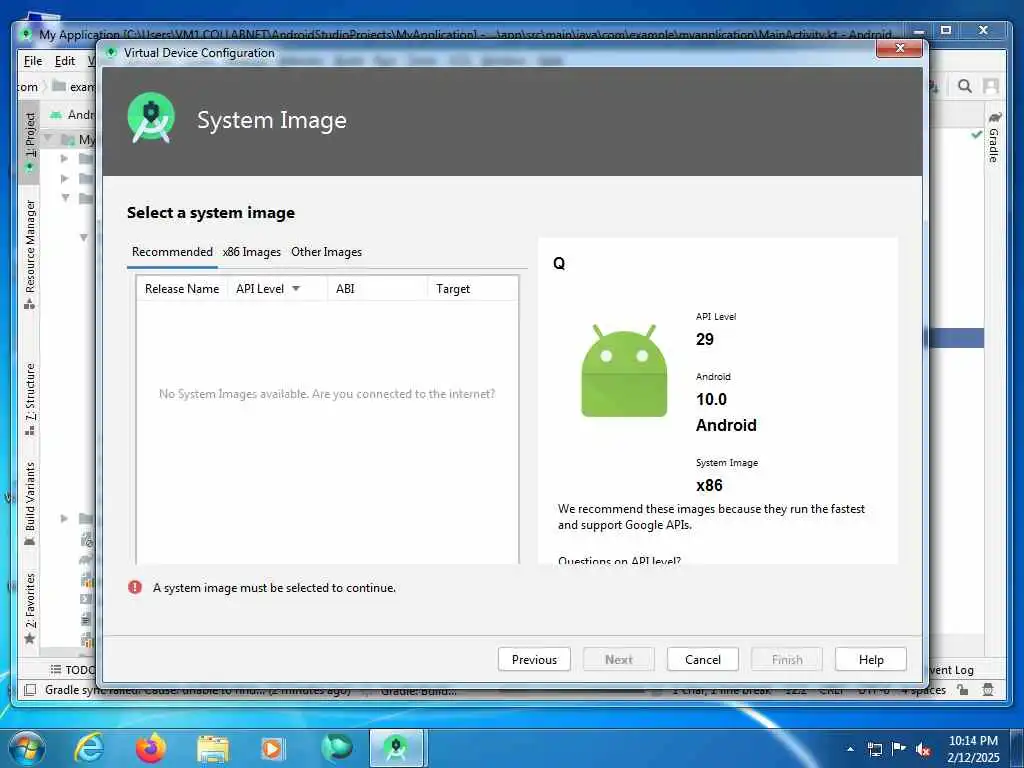Screen dimensions: 1024x768
Task: Open Action Center flag icon in tray
Action: pos(899,748)
